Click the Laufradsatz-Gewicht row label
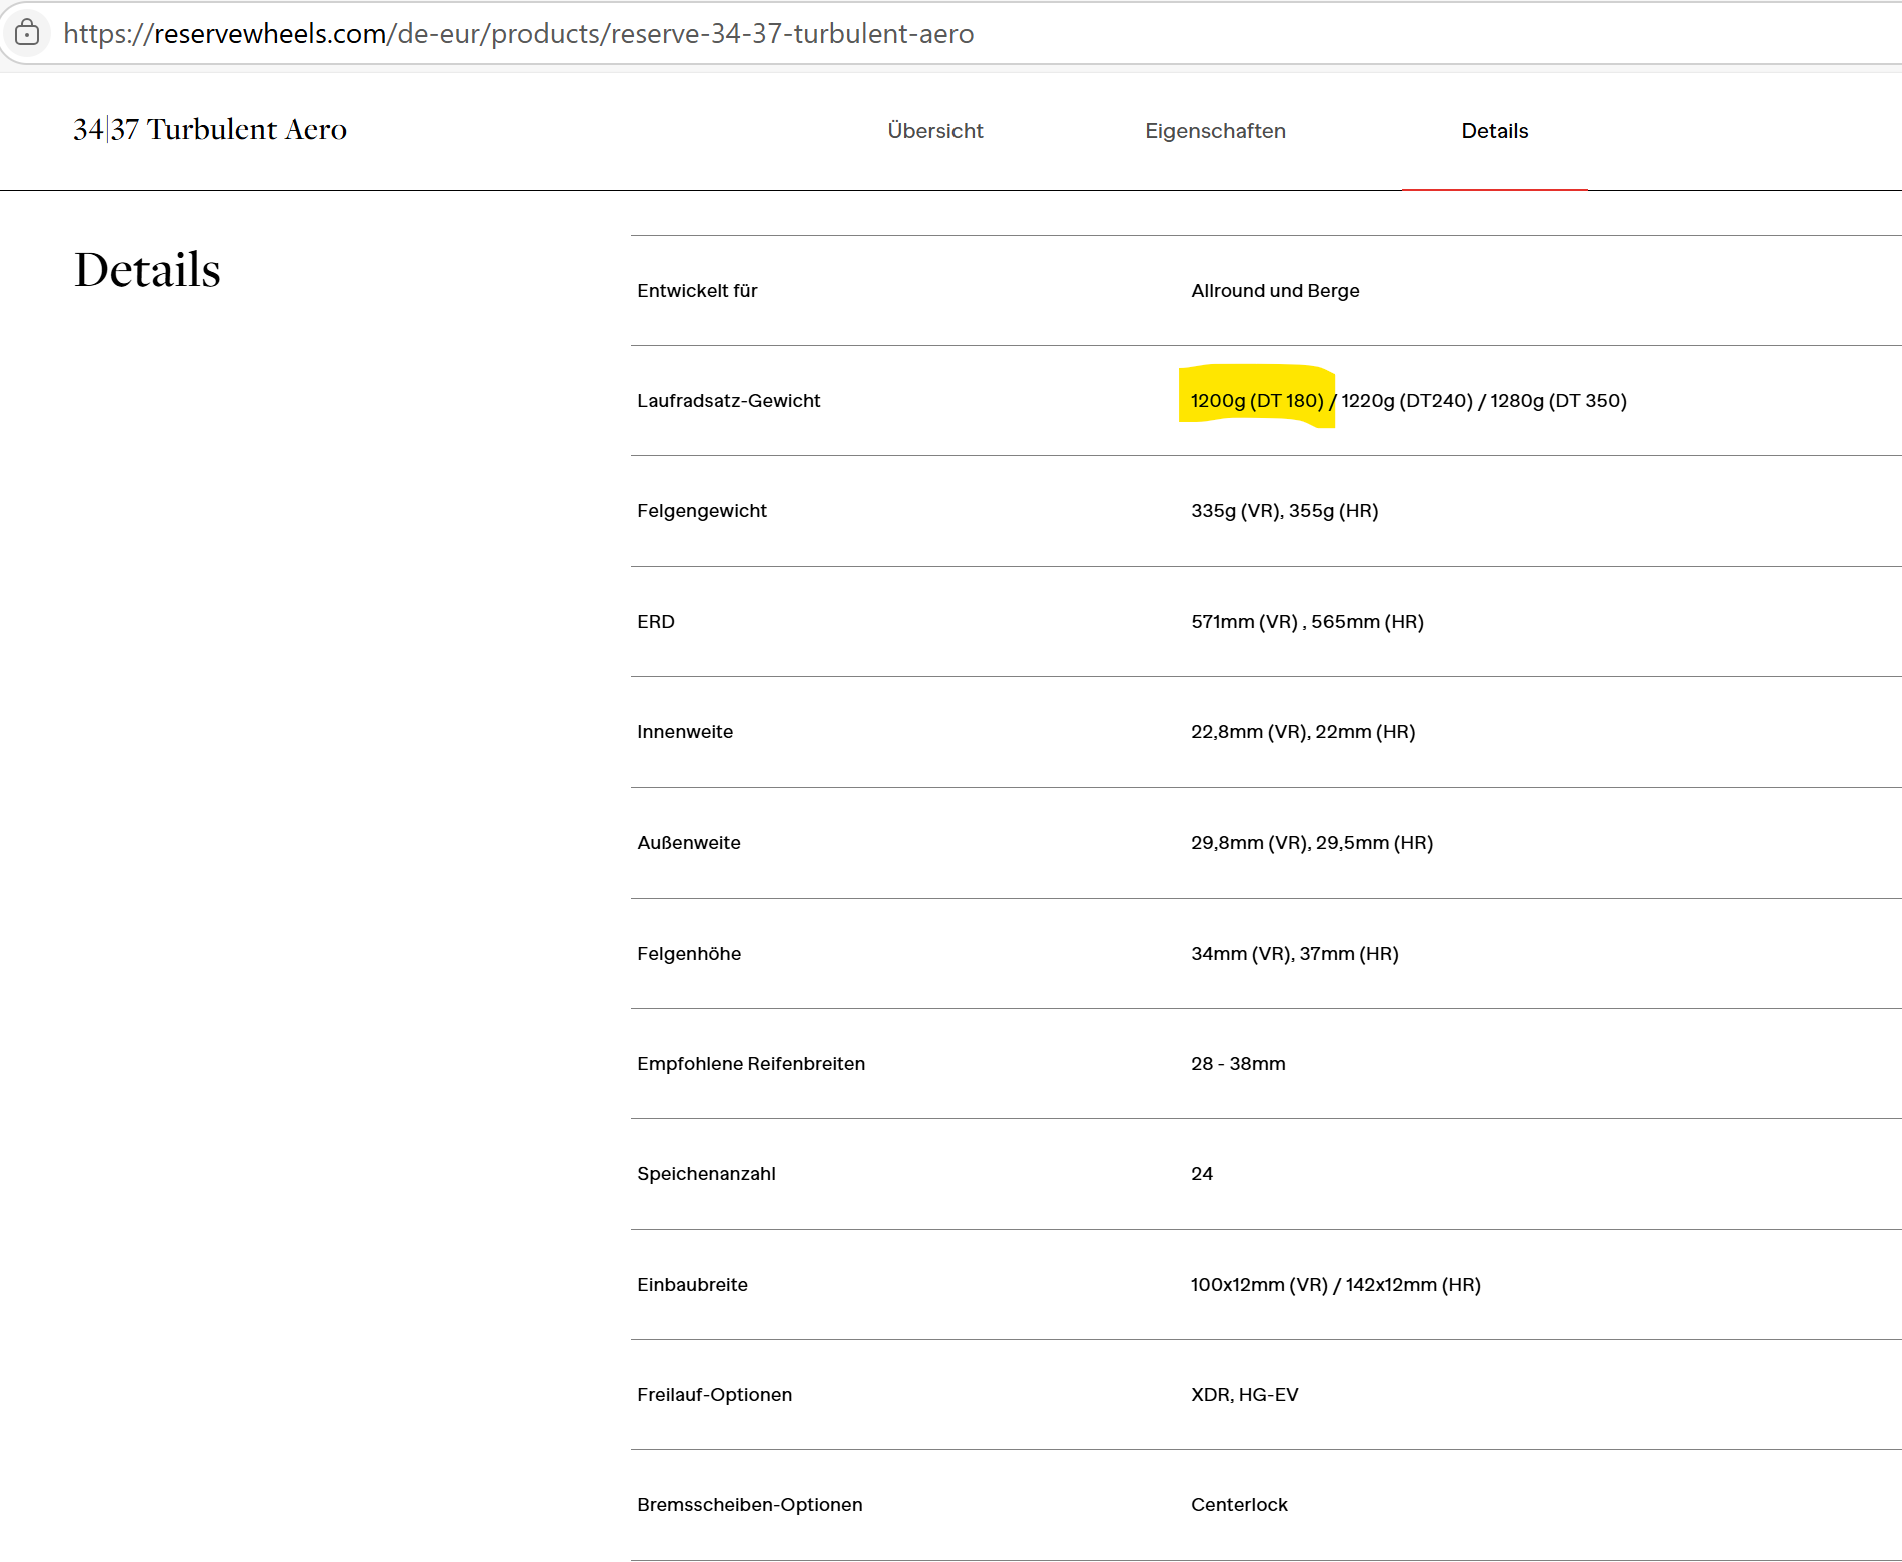Screen dimensions: 1902x1562 (728, 401)
